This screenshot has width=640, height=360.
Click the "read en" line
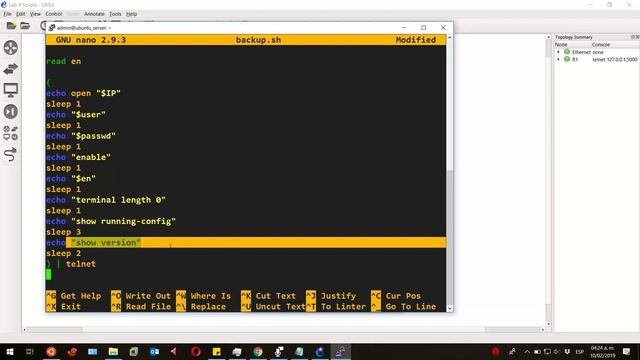(64, 61)
